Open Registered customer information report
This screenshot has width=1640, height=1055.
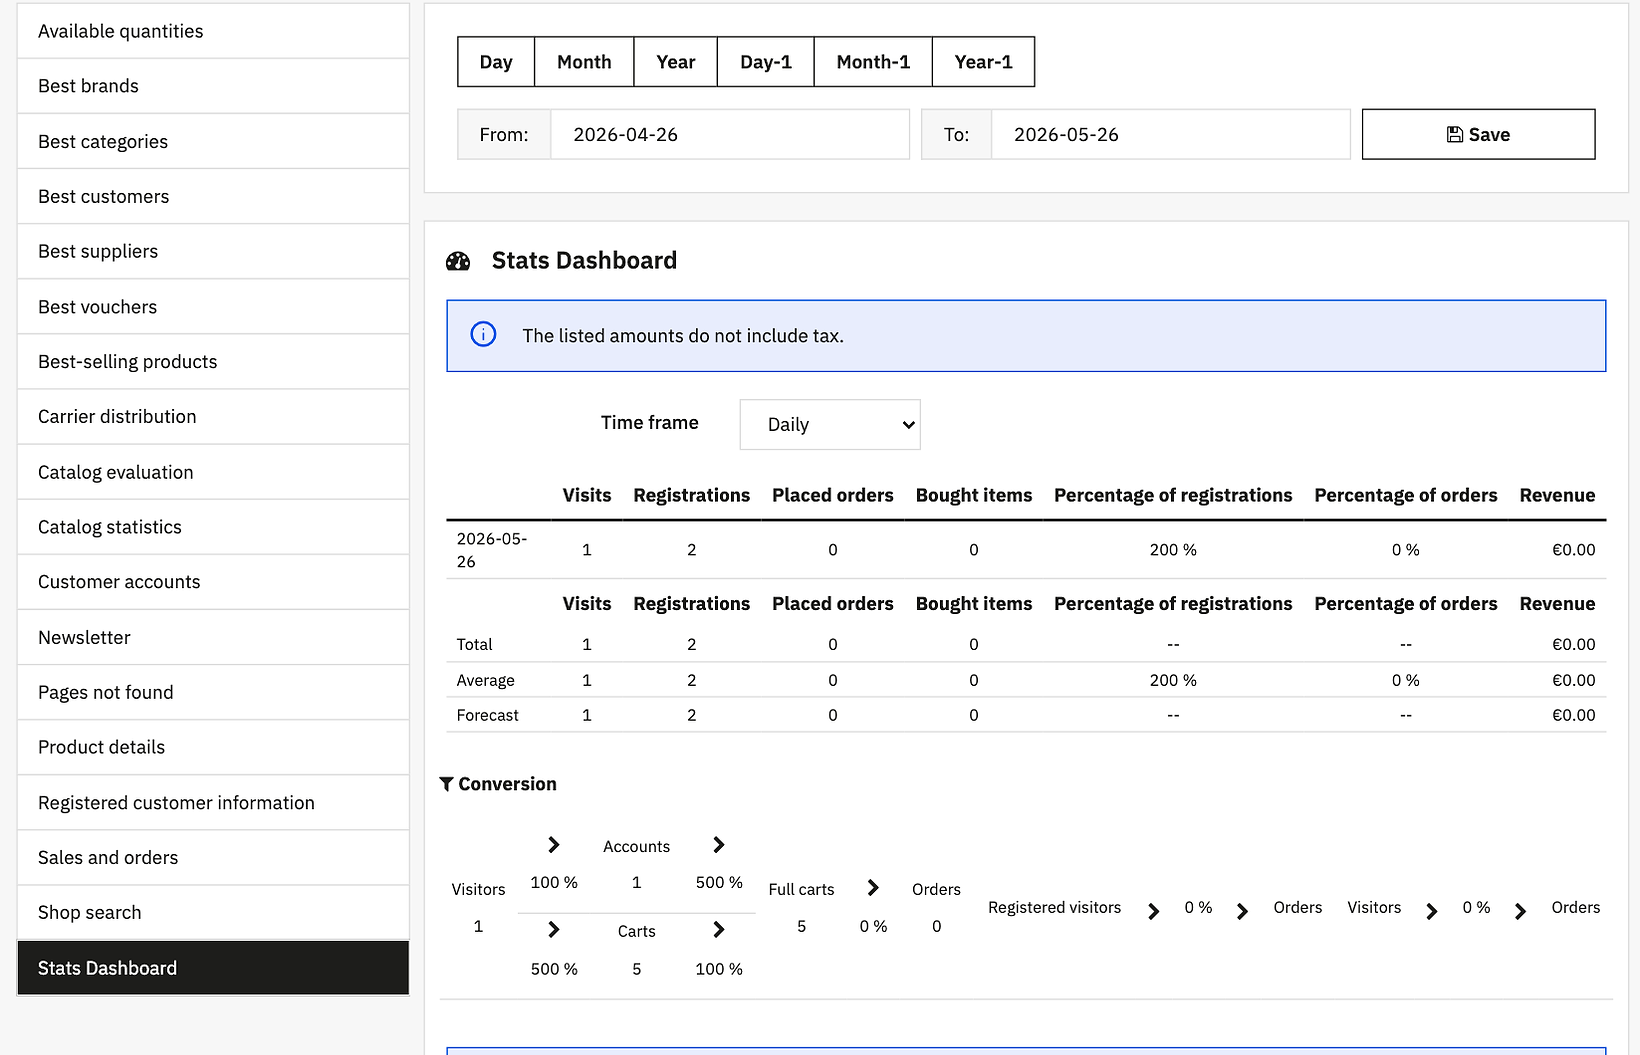click(213, 802)
